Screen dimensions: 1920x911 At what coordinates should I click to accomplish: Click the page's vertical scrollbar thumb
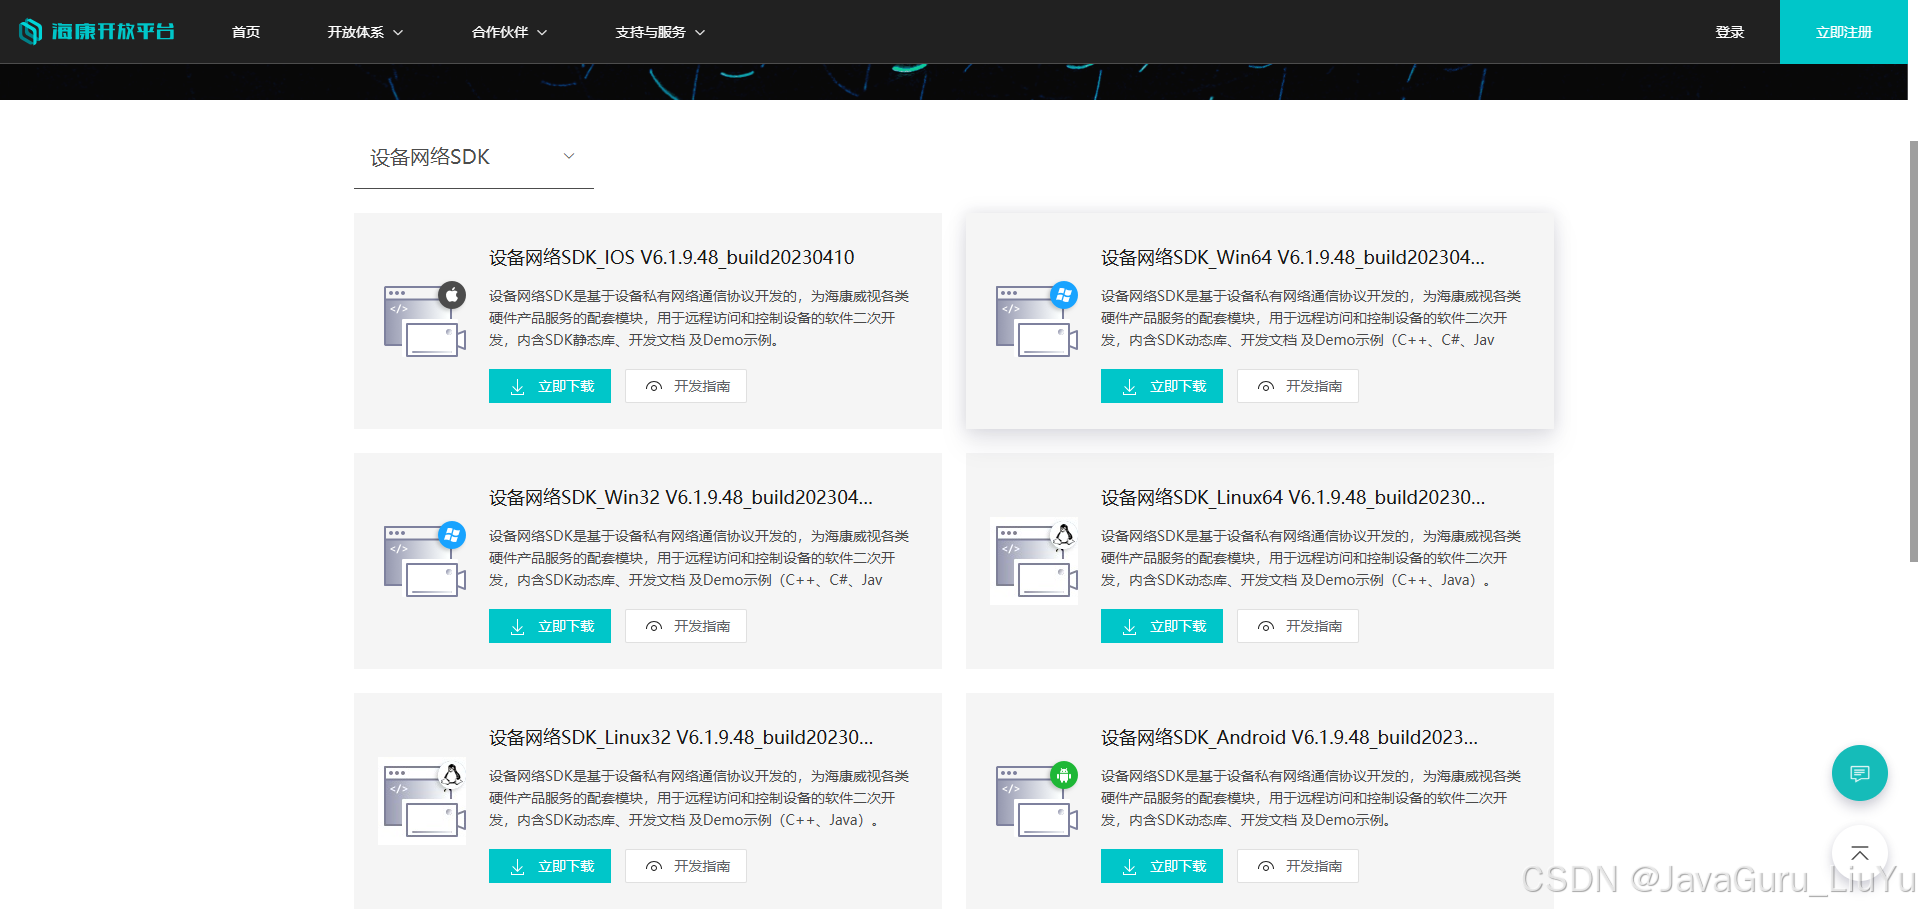(1913, 350)
